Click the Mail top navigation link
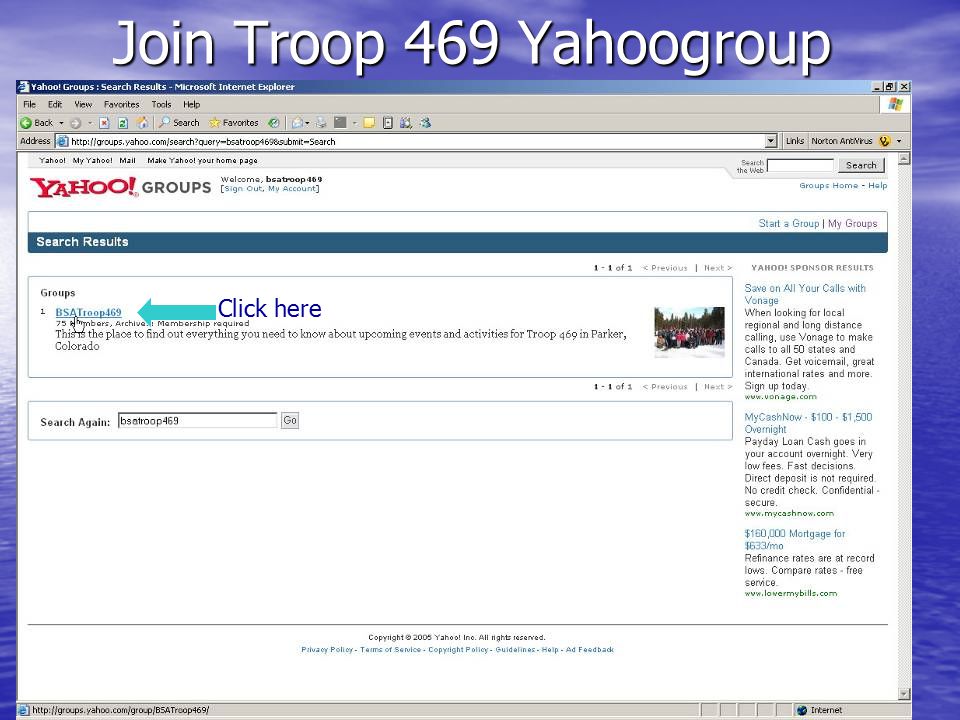 click(127, 160)
